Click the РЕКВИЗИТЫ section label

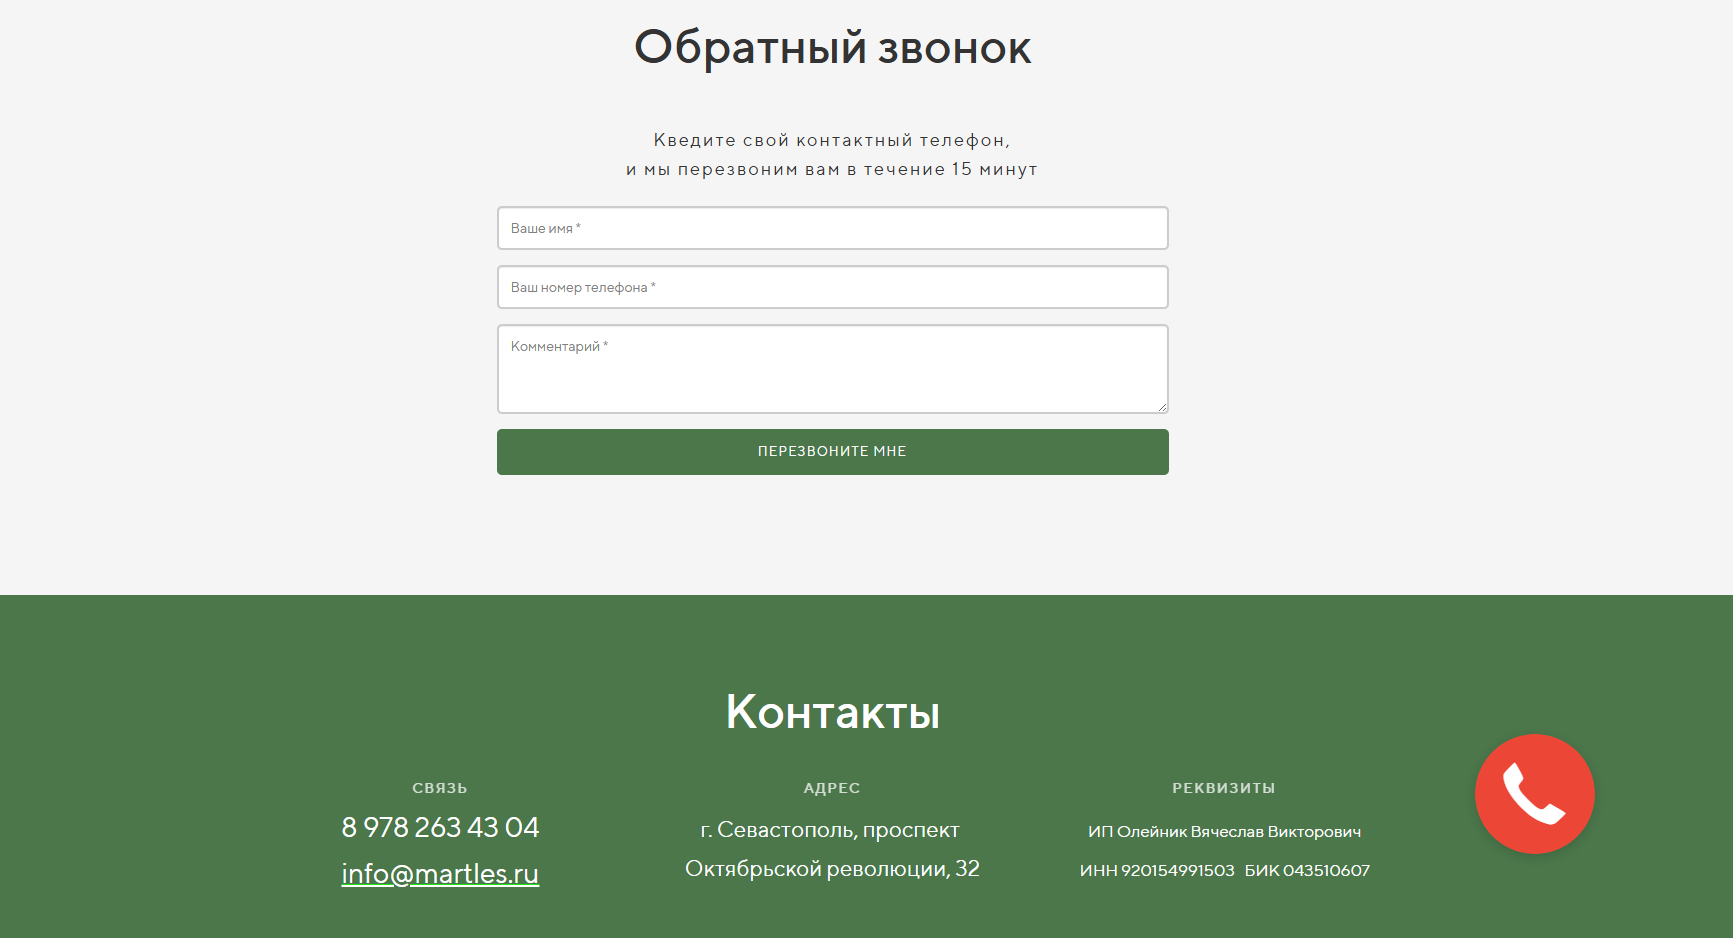(x=1224, y=787)
